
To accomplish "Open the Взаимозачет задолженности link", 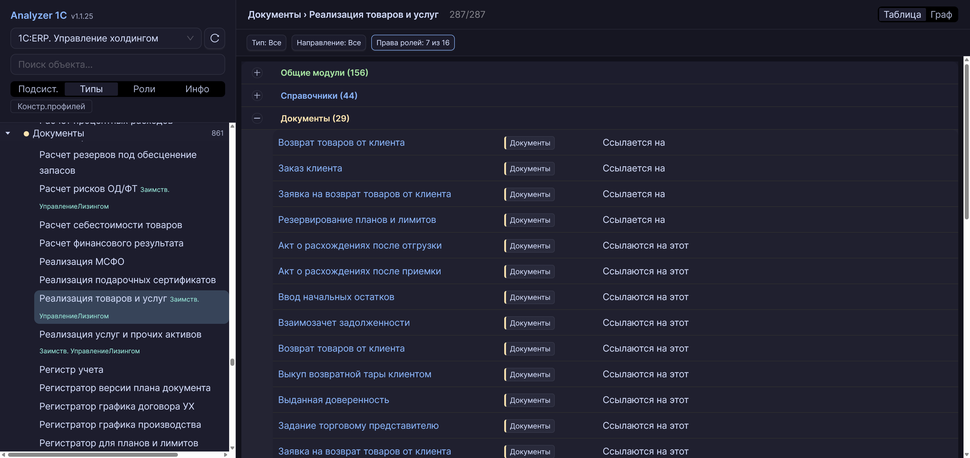I will pos(343,323).
